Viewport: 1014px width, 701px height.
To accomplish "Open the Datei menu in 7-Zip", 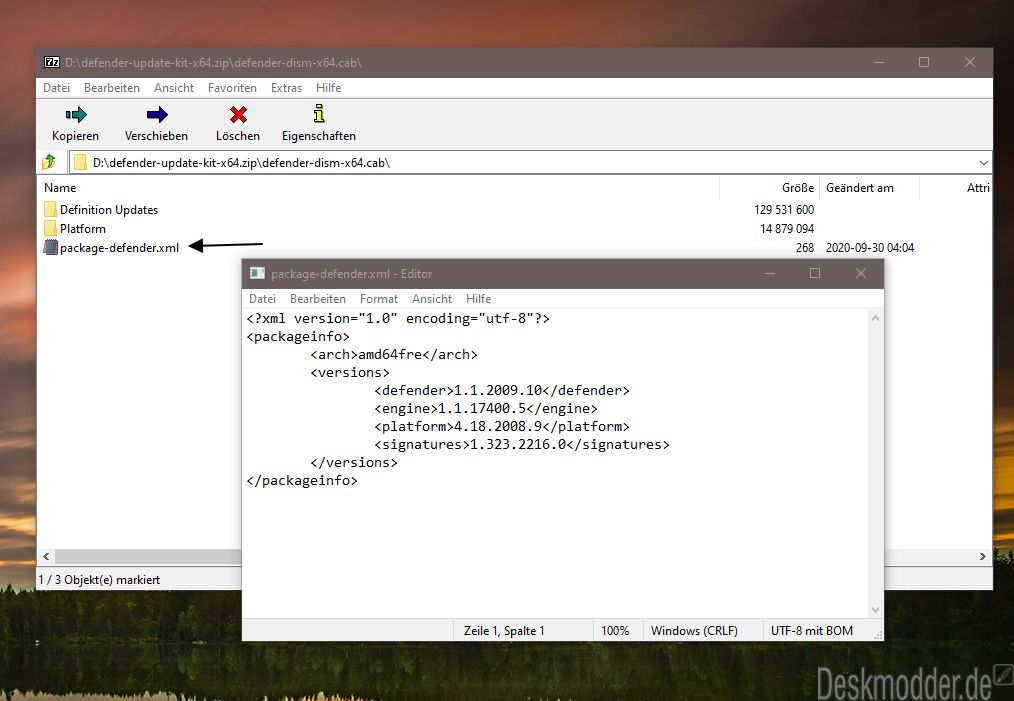I will pos(56,88).
